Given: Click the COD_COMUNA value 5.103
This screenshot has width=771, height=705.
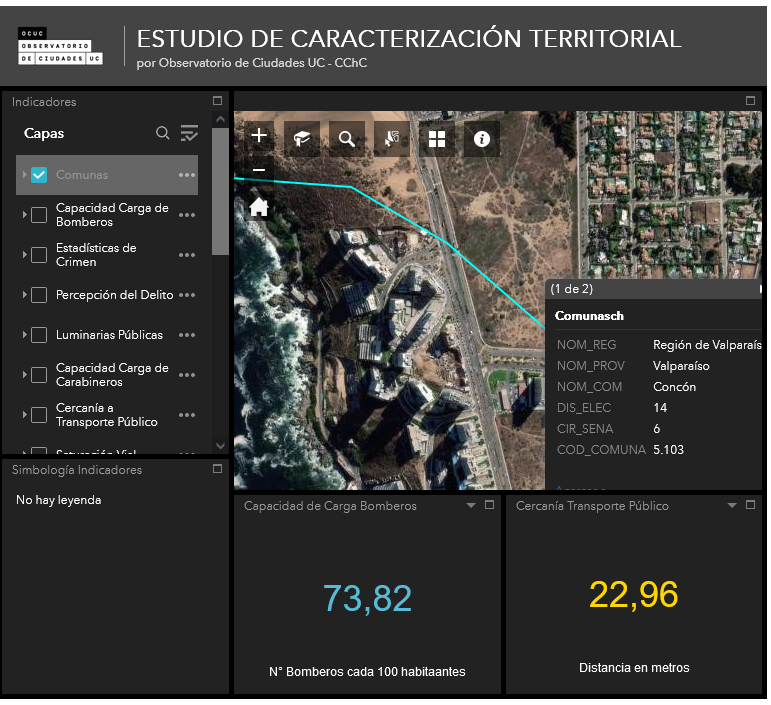Looking at the screenshot, I should click(x=668, y=450).
